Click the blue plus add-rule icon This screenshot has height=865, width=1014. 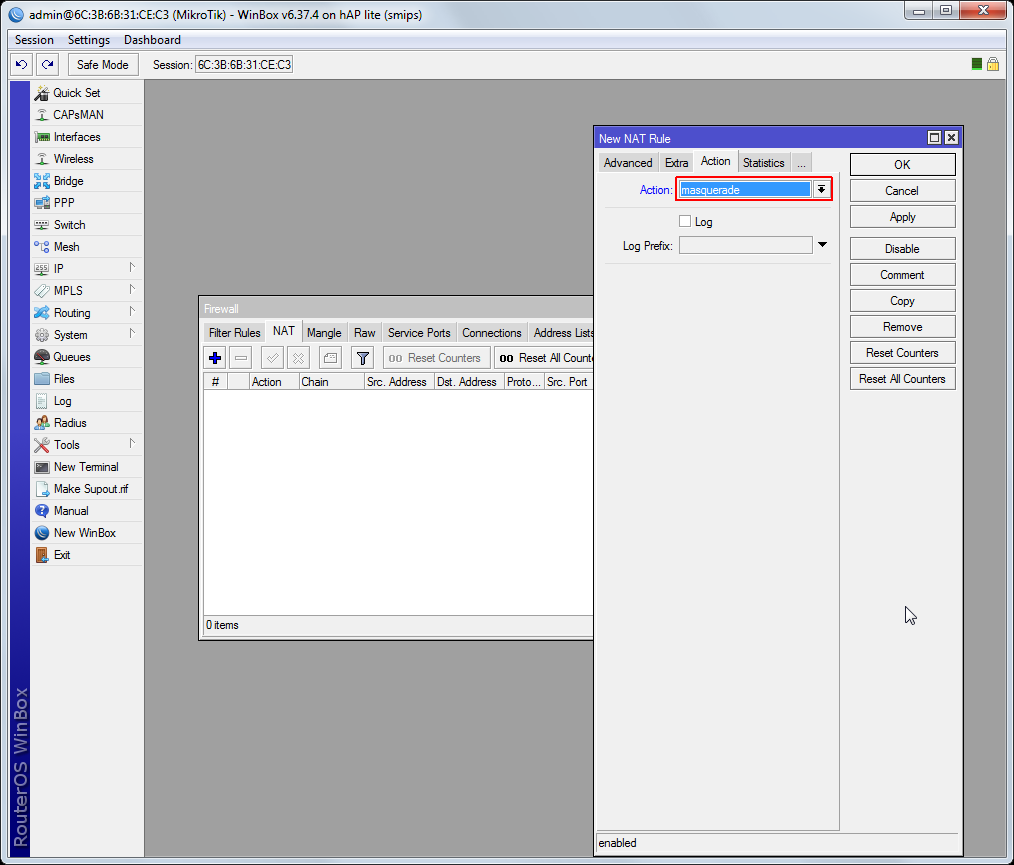[x=215, y=358]
